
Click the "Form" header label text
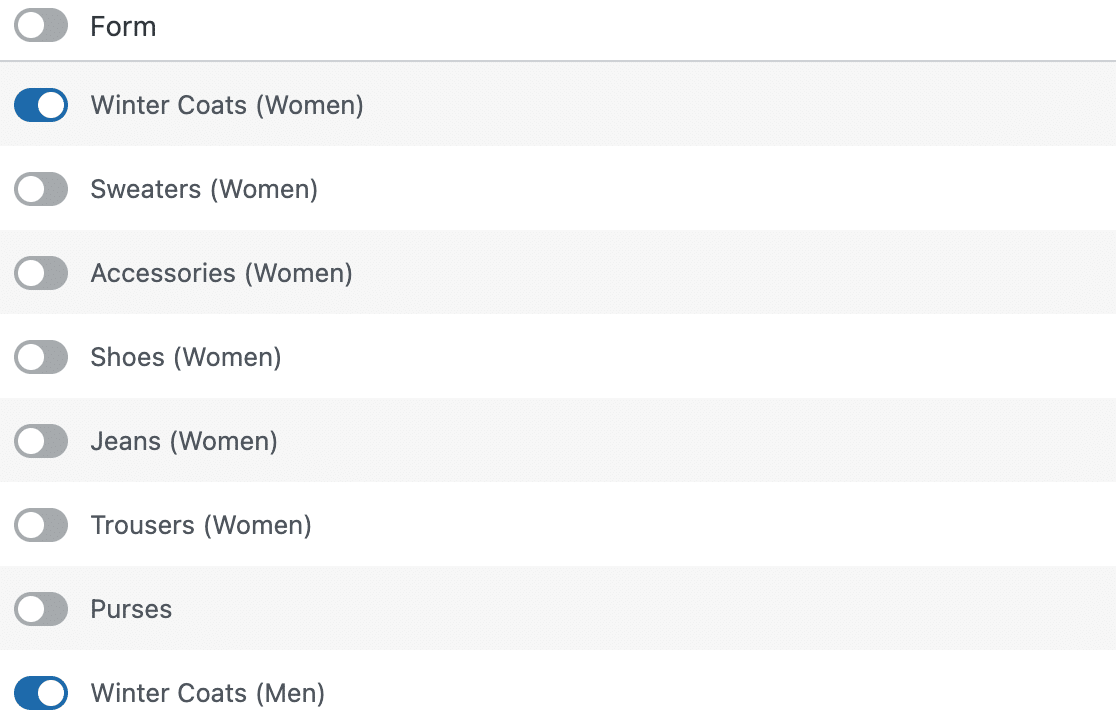click(123, 27)
